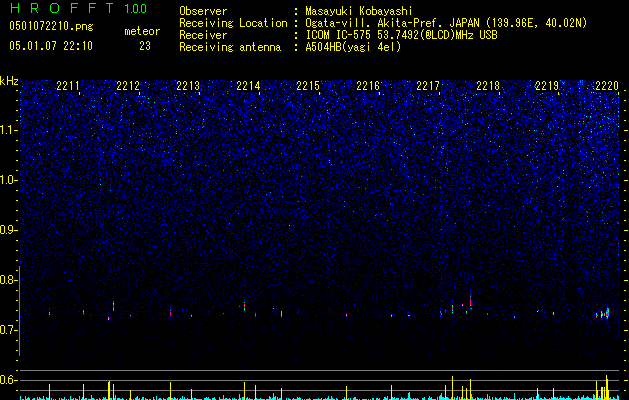Click the 2216 time marker
The width and height of the screenshot is (629, 400).
pyautogui.click(x=368, y=86)
